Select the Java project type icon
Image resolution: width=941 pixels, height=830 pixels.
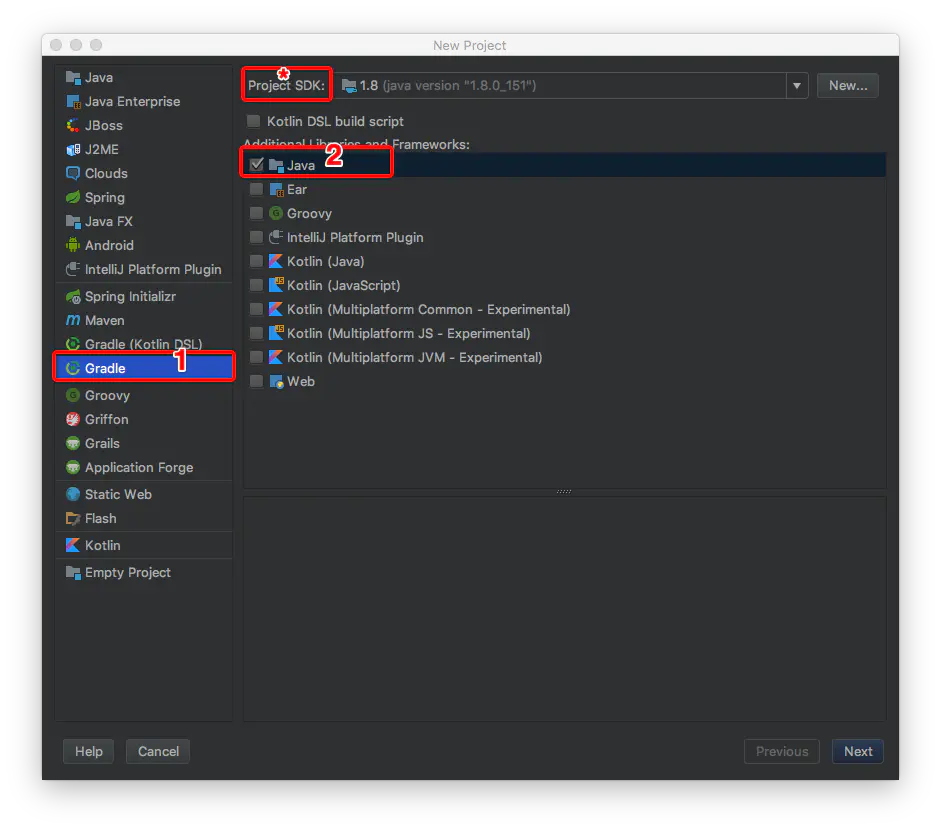tap(73, 77)
